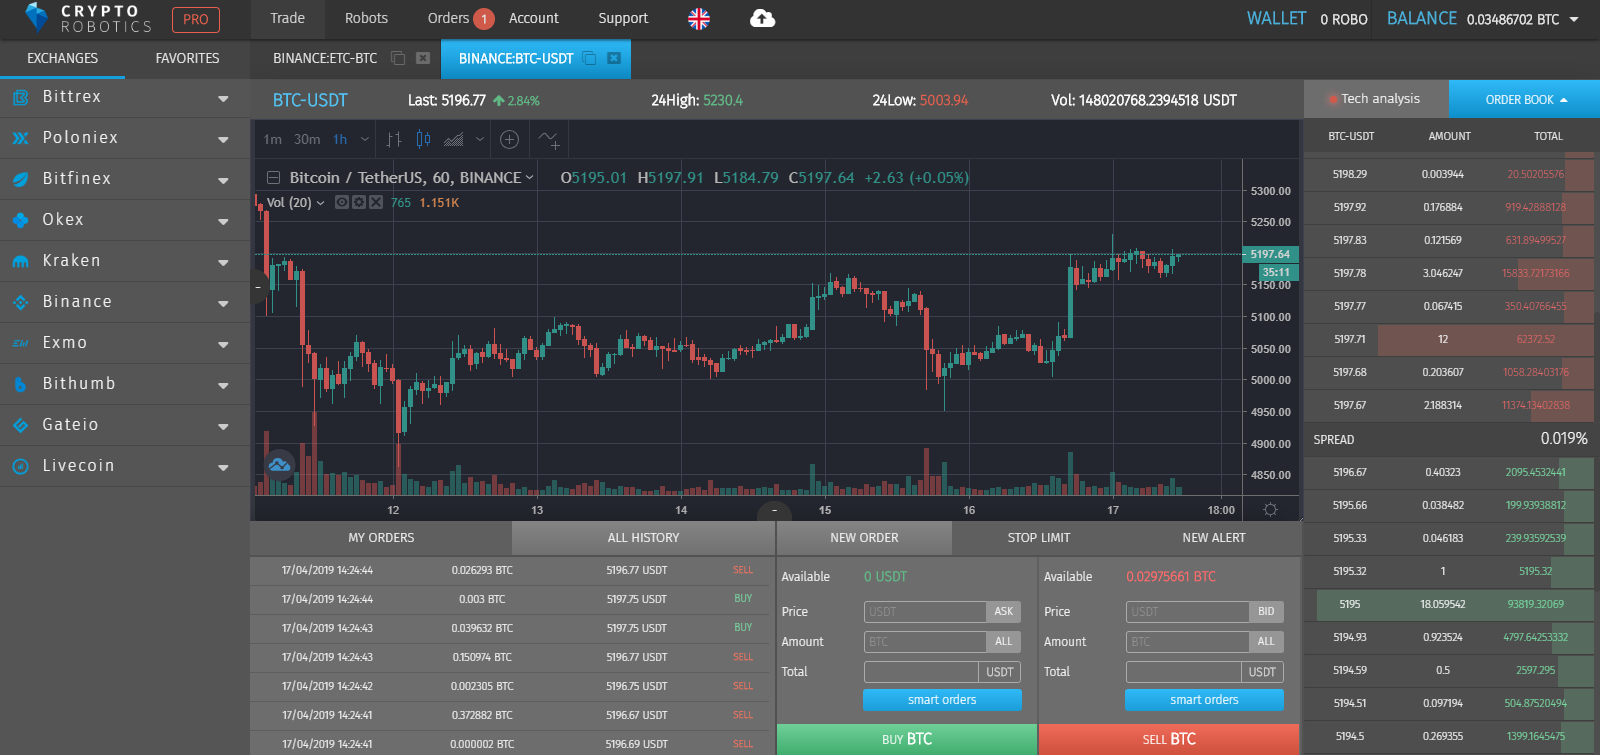
Task: Switch to the New Alert tab
Action: [1214, 538]
